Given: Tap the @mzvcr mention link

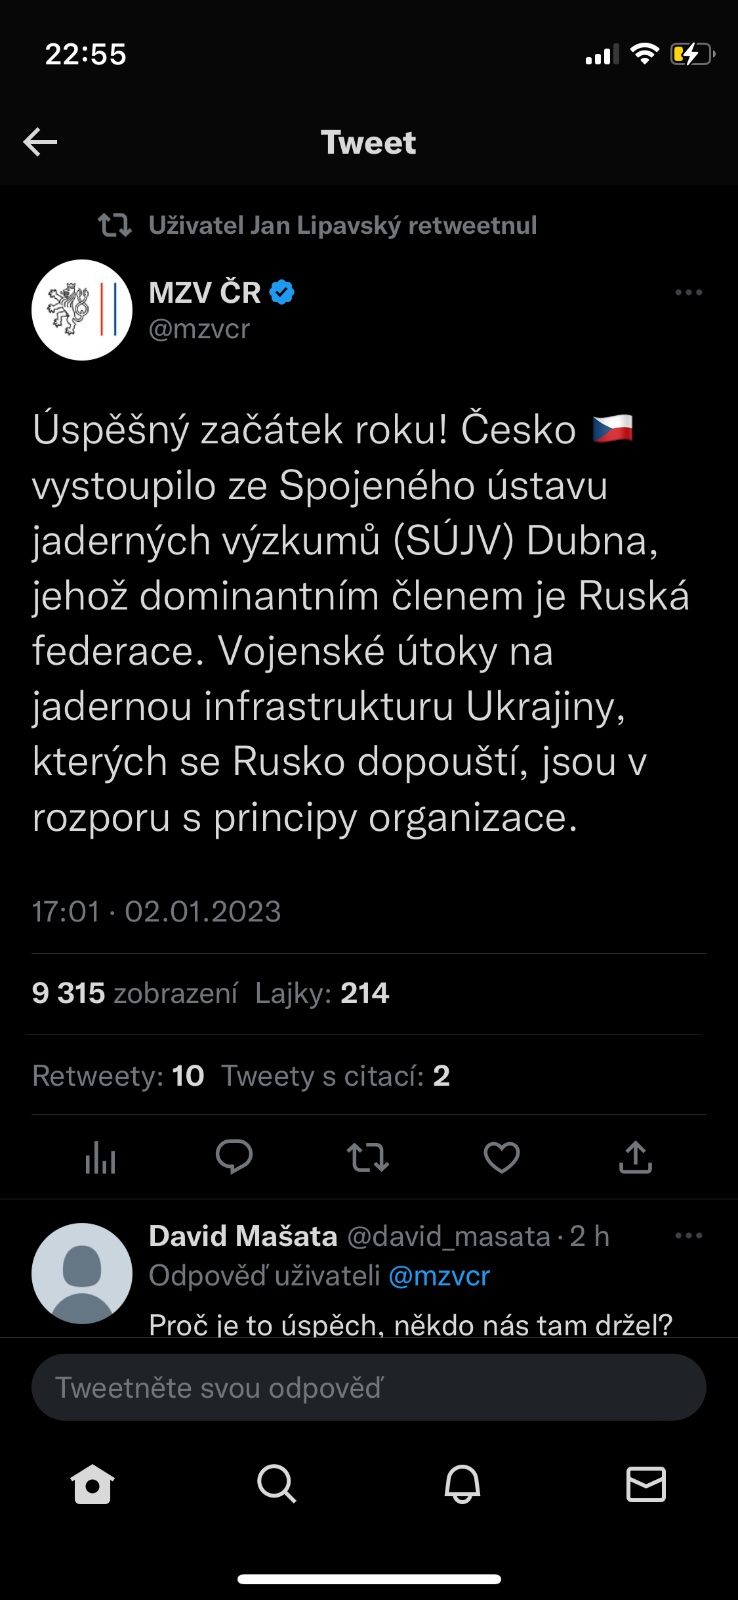Looking at the screenshot, I should click(x=439, y=1276).
